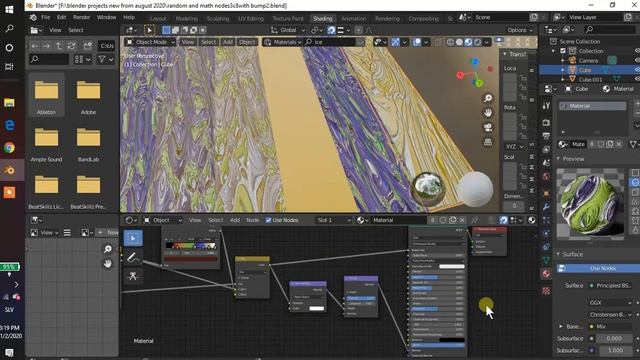
Task: Switch to the Shading workspace tab
Action: [x=322, y=18]
